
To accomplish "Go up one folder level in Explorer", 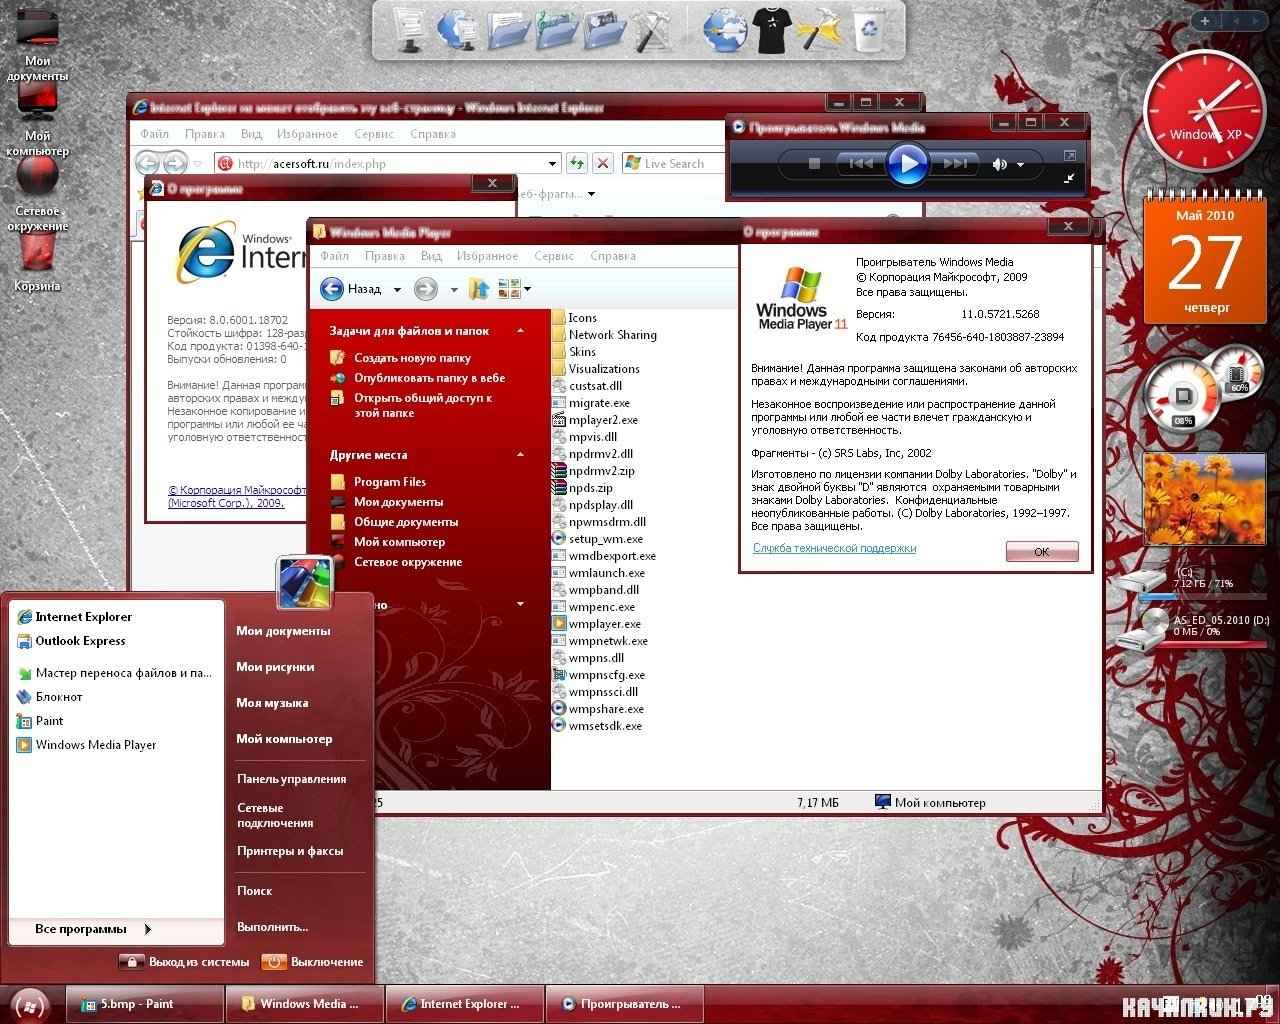I will [x=479, y=289].
